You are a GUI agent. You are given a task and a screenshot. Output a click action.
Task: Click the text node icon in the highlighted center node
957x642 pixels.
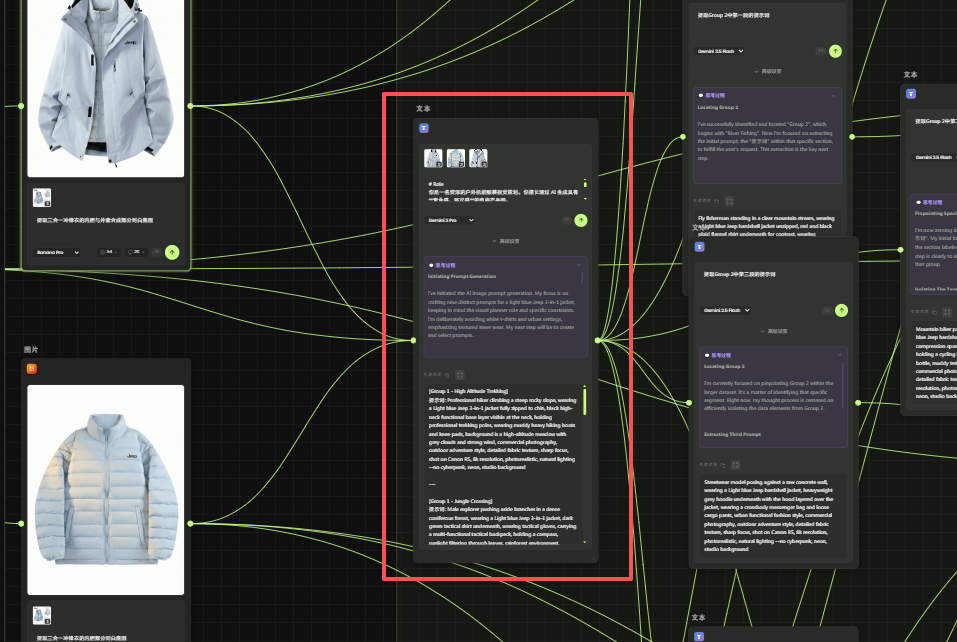pos(424,128)
